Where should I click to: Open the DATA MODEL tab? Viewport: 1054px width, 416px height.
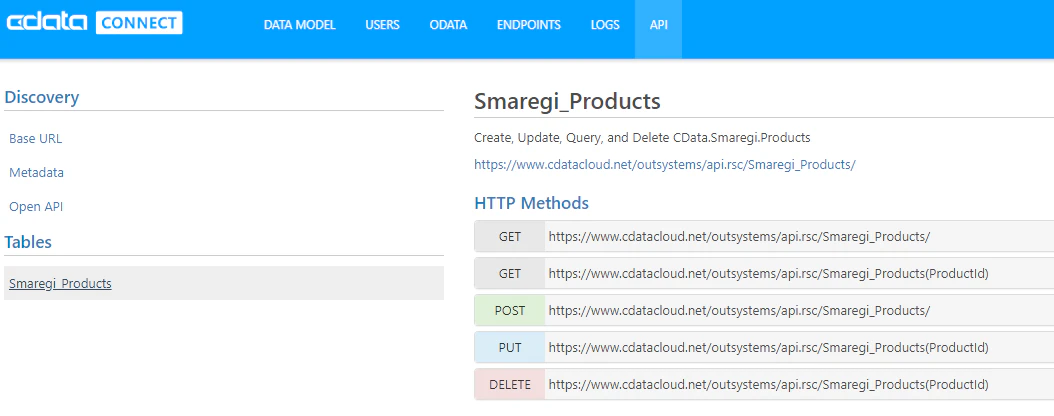point(299,25)
